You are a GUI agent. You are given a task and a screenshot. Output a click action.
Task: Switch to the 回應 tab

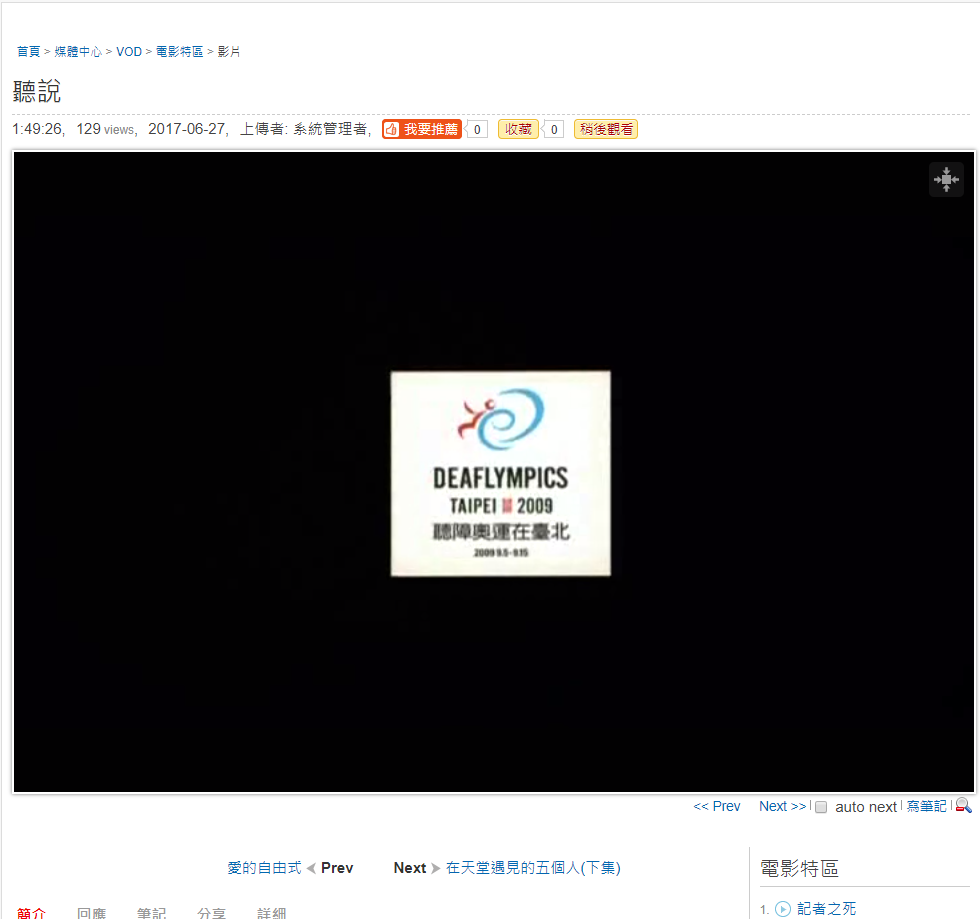click(x=91, y=913)
